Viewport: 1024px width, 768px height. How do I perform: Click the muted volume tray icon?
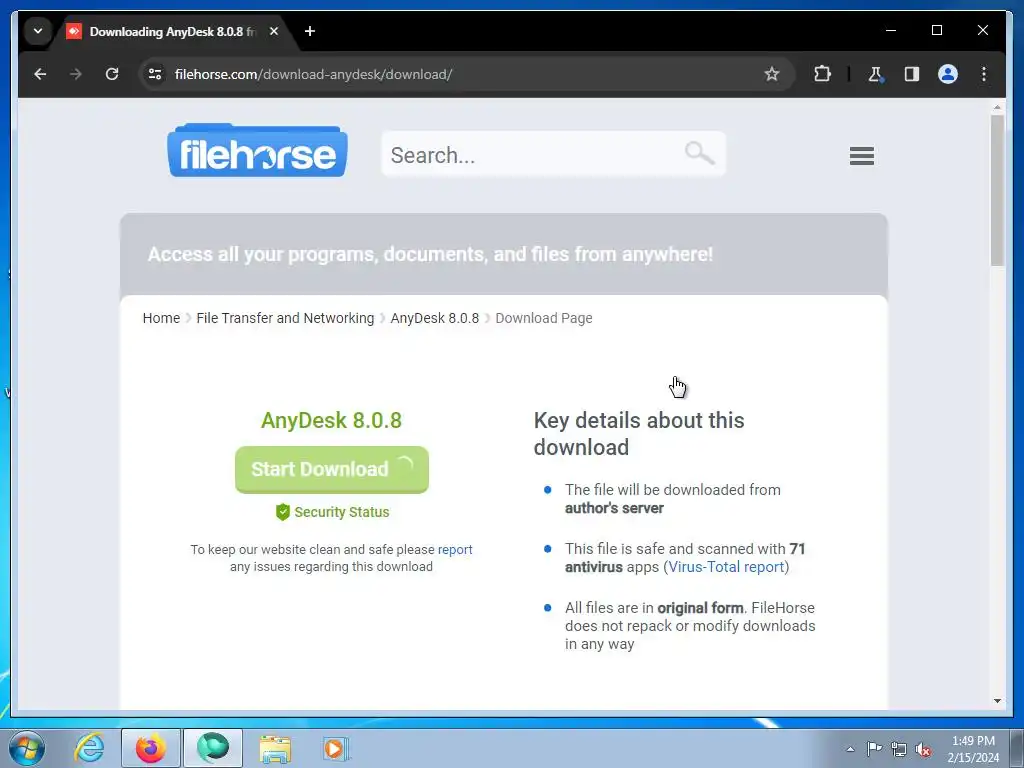click(923, 750)
